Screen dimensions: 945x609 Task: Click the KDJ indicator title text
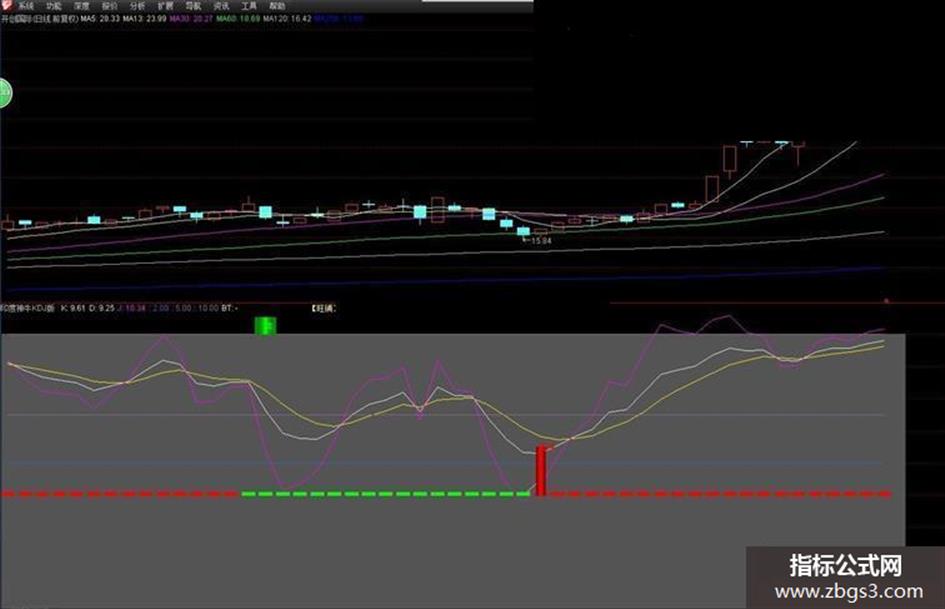pyautogui.click(x=28, y=308)
